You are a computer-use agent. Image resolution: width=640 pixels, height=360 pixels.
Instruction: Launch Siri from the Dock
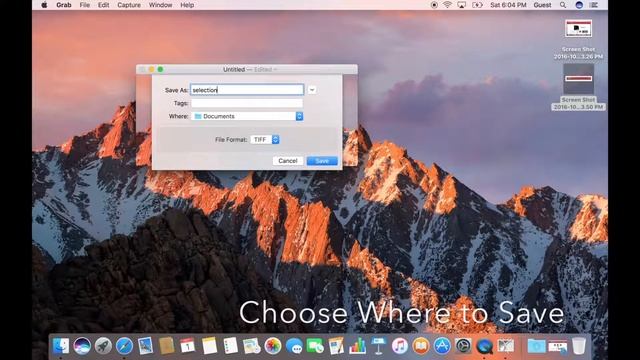click(82, 346)
